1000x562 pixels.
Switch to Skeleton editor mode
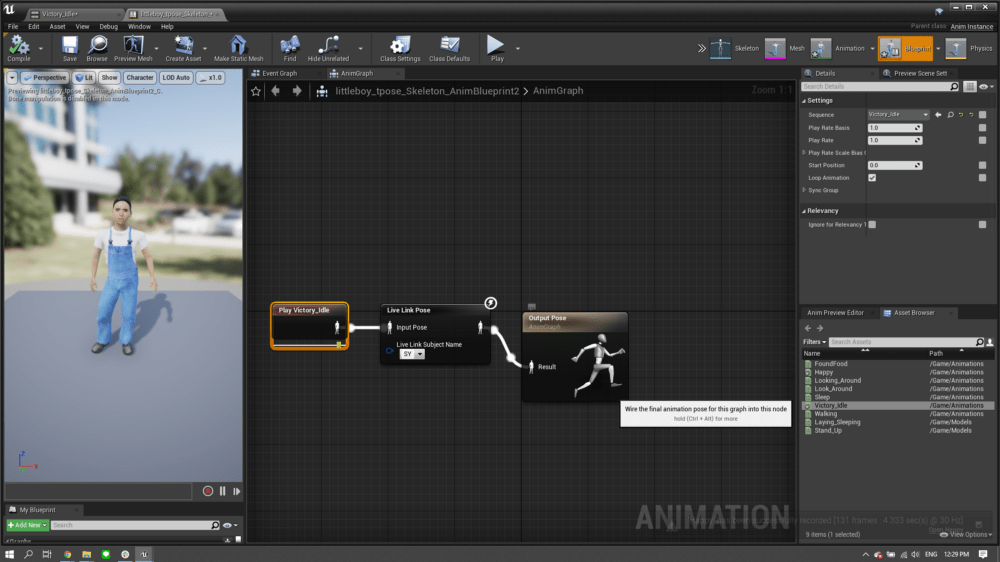[735, 48]
